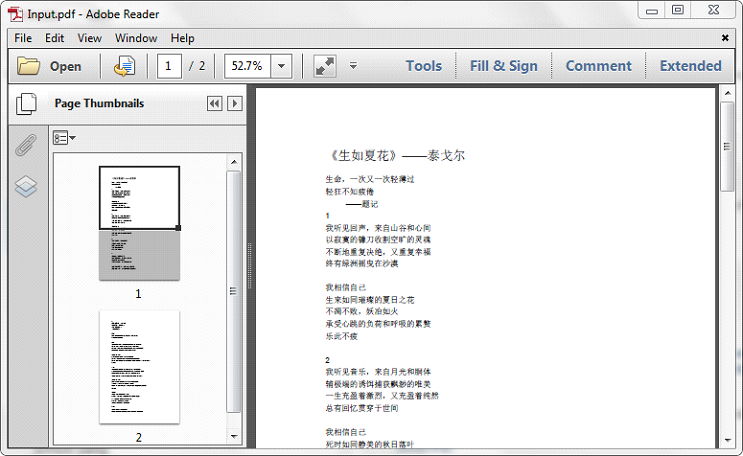
Task: Open the Layers panel icon
Action: (26, 186)
